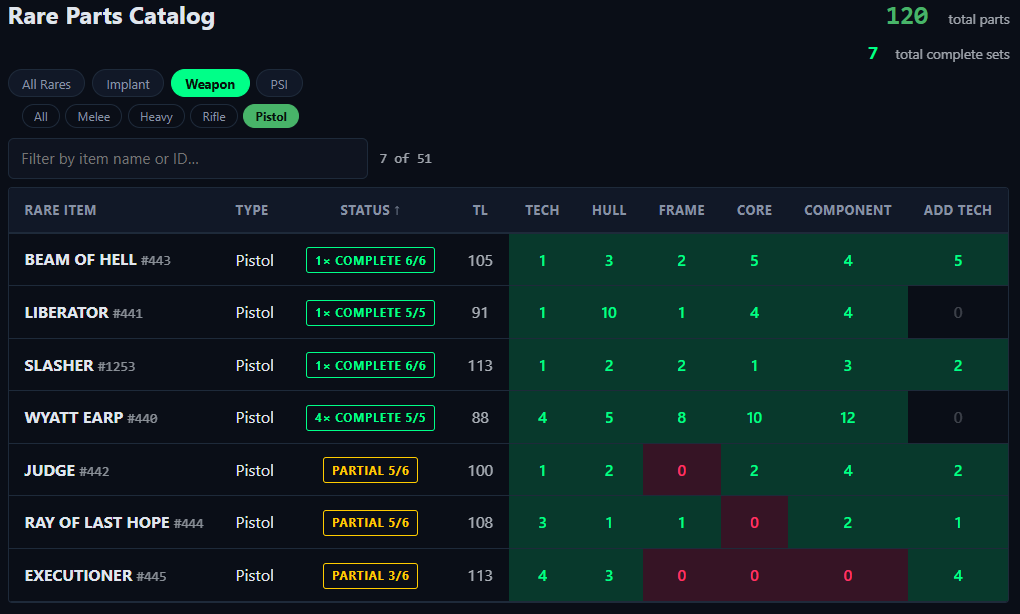Image resolution: width=1020 pixels, height=614 pixels.
Task: Sort by the COMPONENT column header
Action: pyautogui.click(x=848, y=210)
